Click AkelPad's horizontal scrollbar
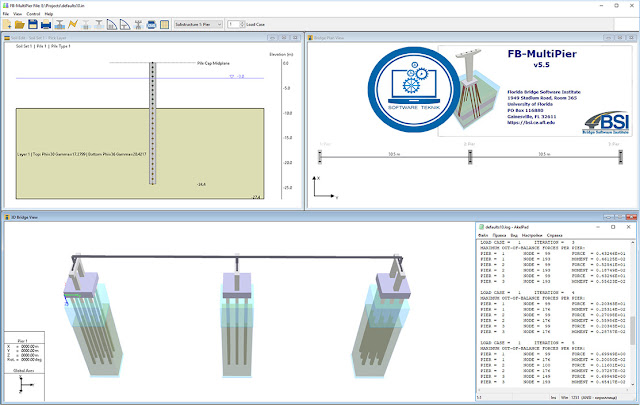 coord(553,390)
